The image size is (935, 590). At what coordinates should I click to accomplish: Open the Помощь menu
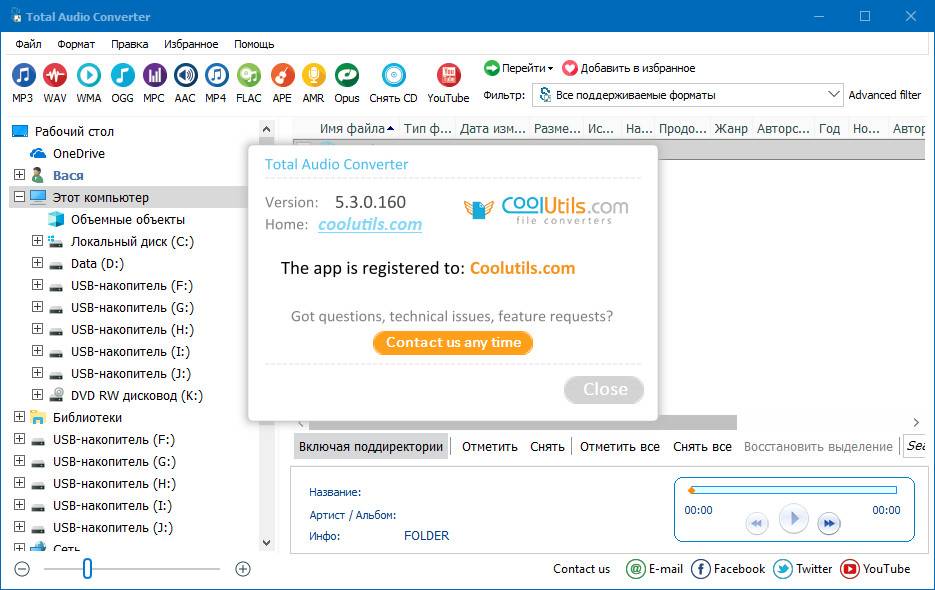(x=254, y=44)
